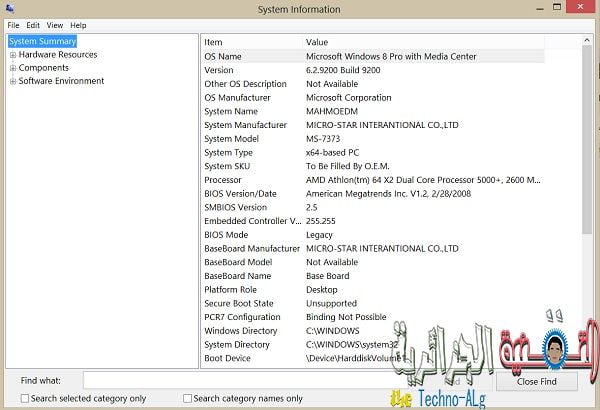Image resolution: width=600 pixels, height=410 pixels.
Task: Click the value Desktop
Action: click(x=321, y=290)
